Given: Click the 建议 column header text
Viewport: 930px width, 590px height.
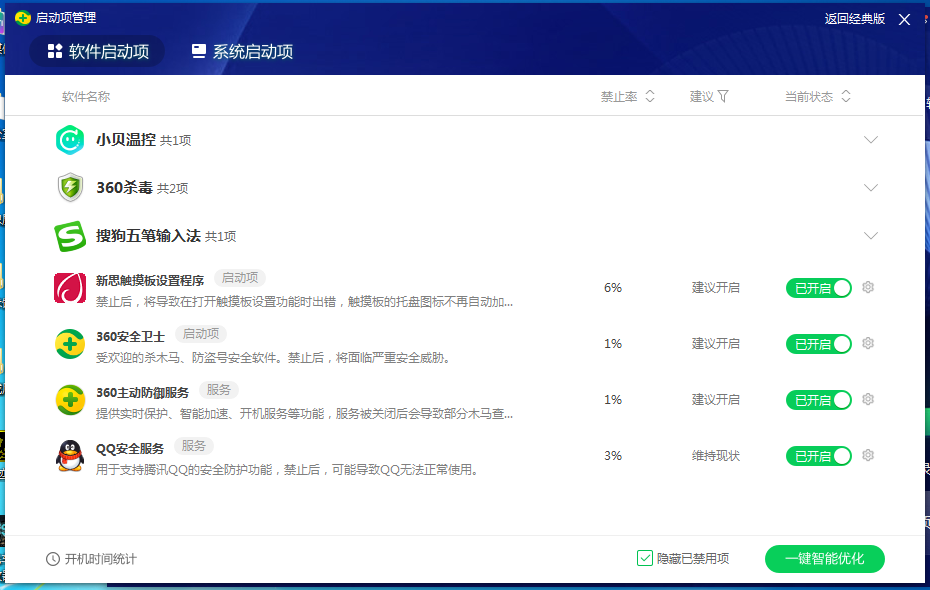Looking at the screenshot, I should click(x=702, y=97).
